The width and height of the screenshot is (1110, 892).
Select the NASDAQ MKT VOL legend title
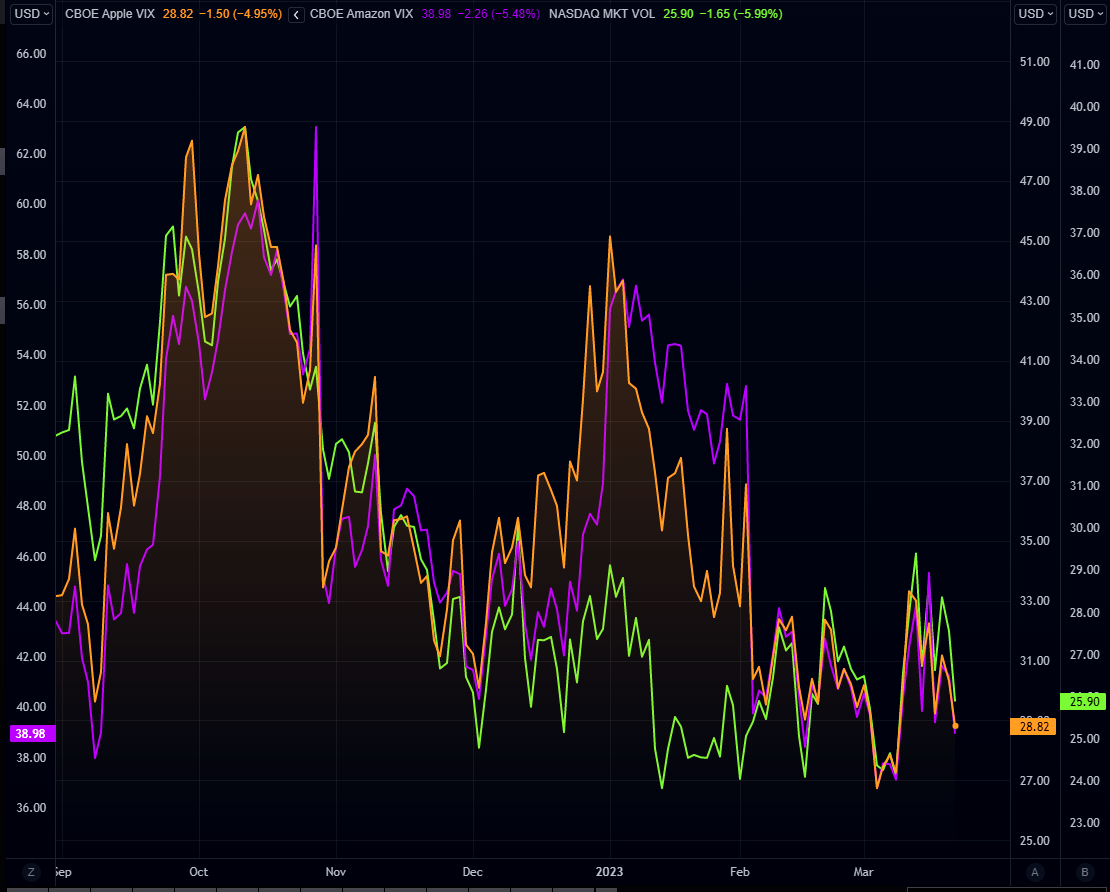point(601,13)
